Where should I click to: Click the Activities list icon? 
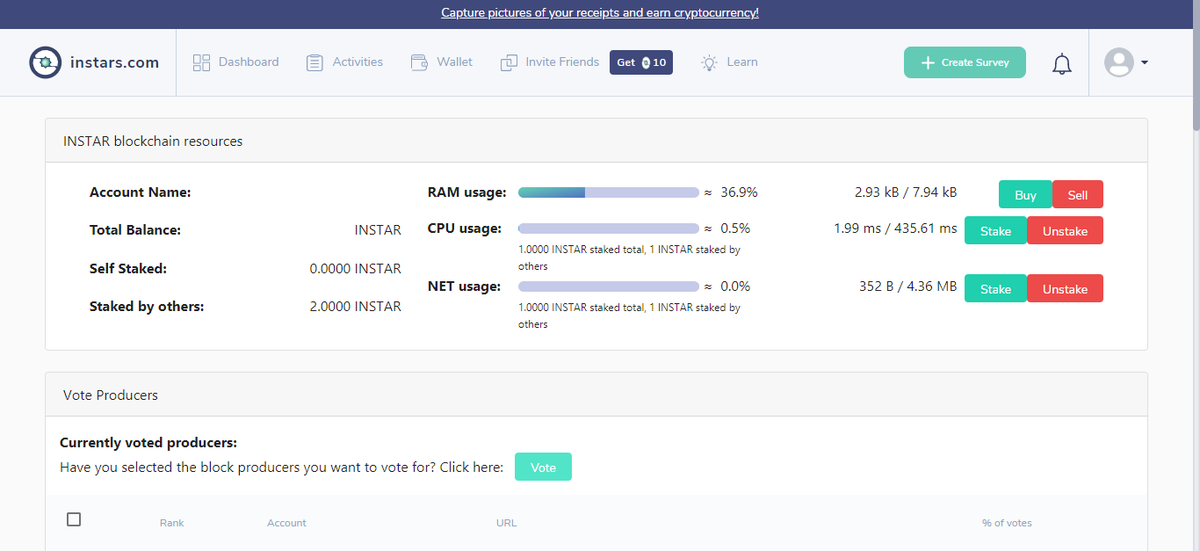(x=315, y=62)
